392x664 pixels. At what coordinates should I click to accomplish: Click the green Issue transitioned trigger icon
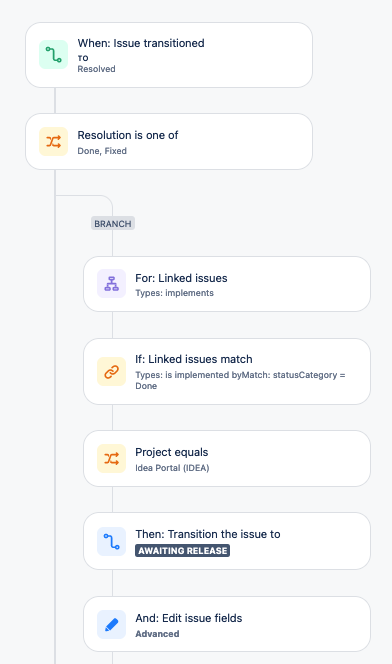point(54,55)
